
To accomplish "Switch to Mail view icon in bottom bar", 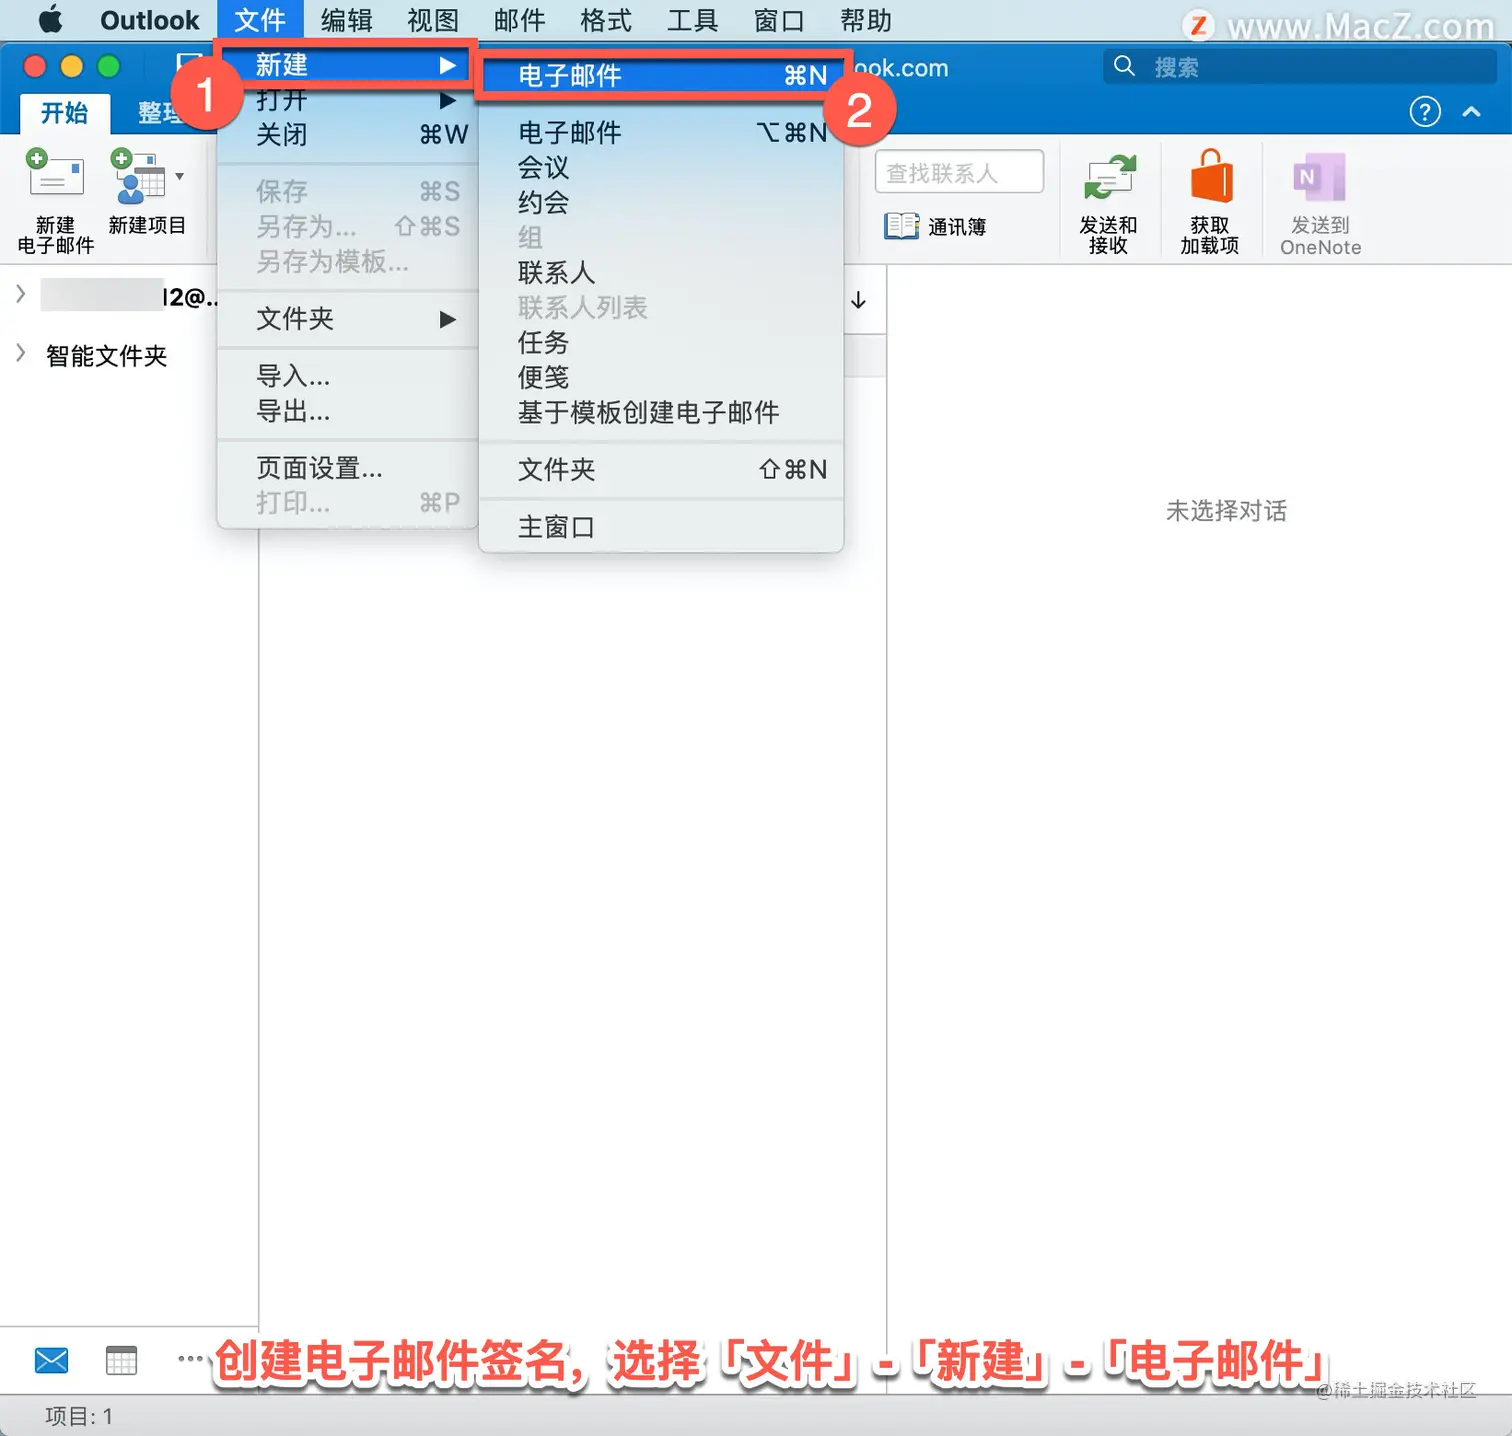I will [51, 1360].
